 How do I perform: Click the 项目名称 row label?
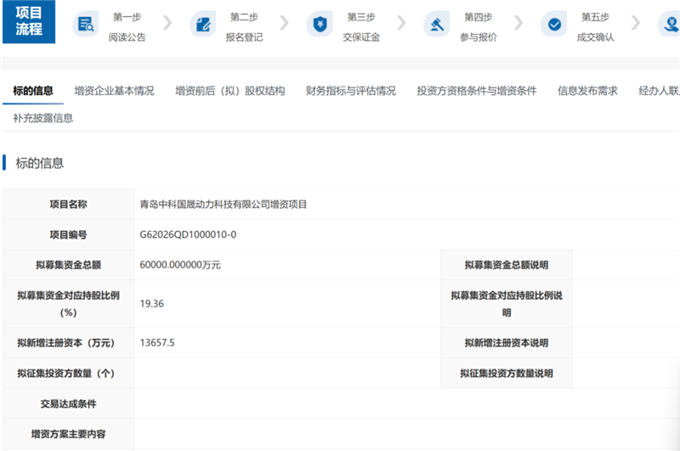[69, 204]
